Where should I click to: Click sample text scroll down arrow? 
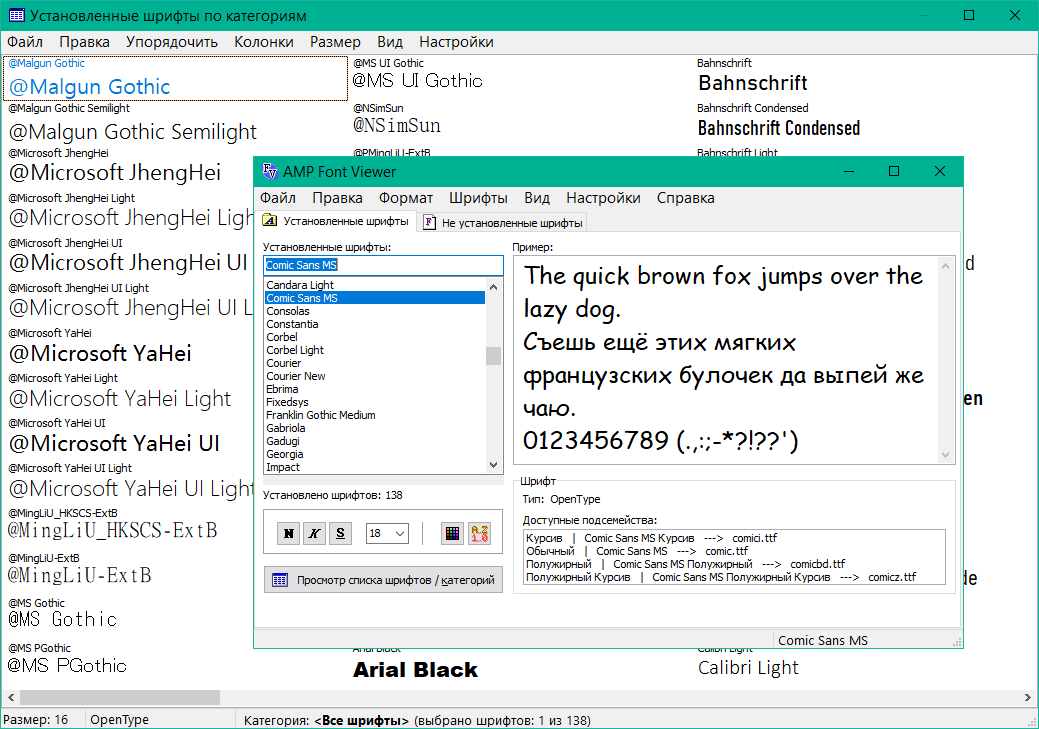946,455
